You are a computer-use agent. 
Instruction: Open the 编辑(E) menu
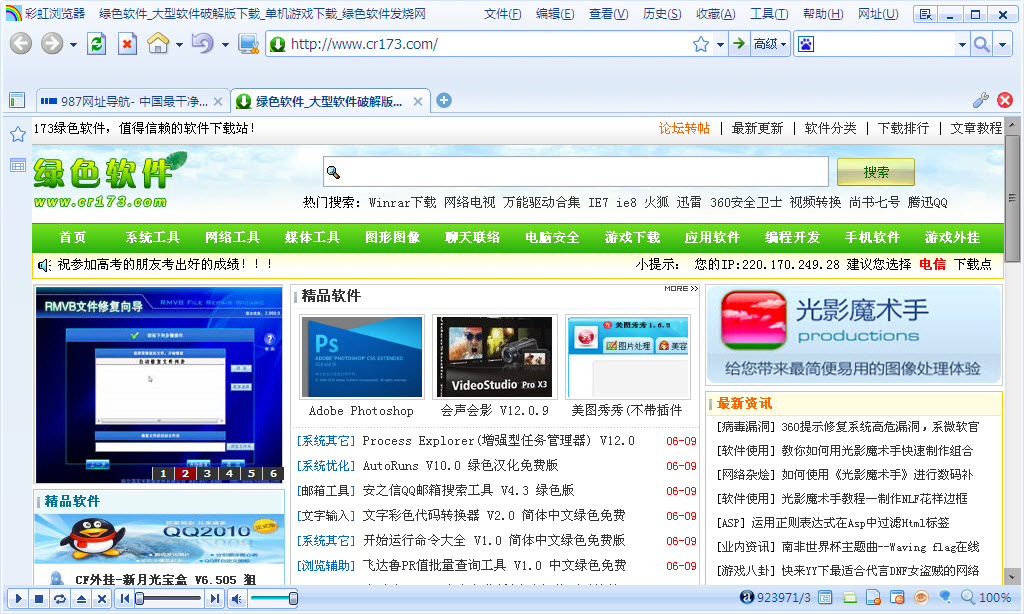tap(555, 14)
